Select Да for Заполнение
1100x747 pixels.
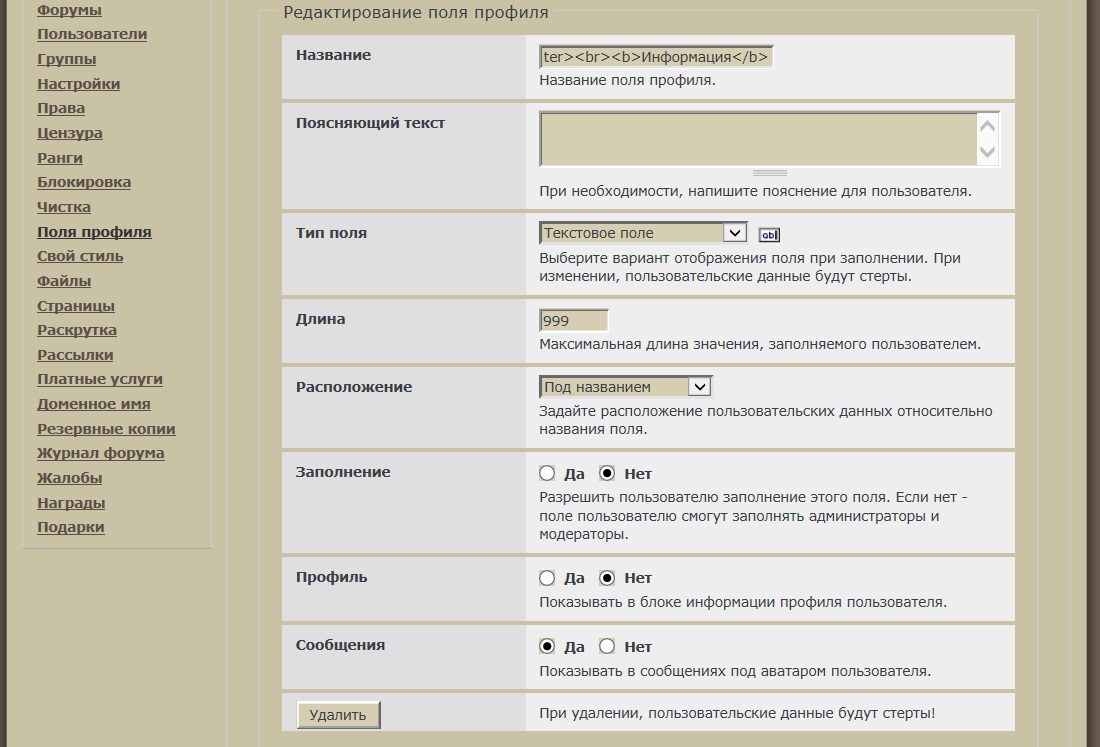pyautogui.click(x=547, y=473)
